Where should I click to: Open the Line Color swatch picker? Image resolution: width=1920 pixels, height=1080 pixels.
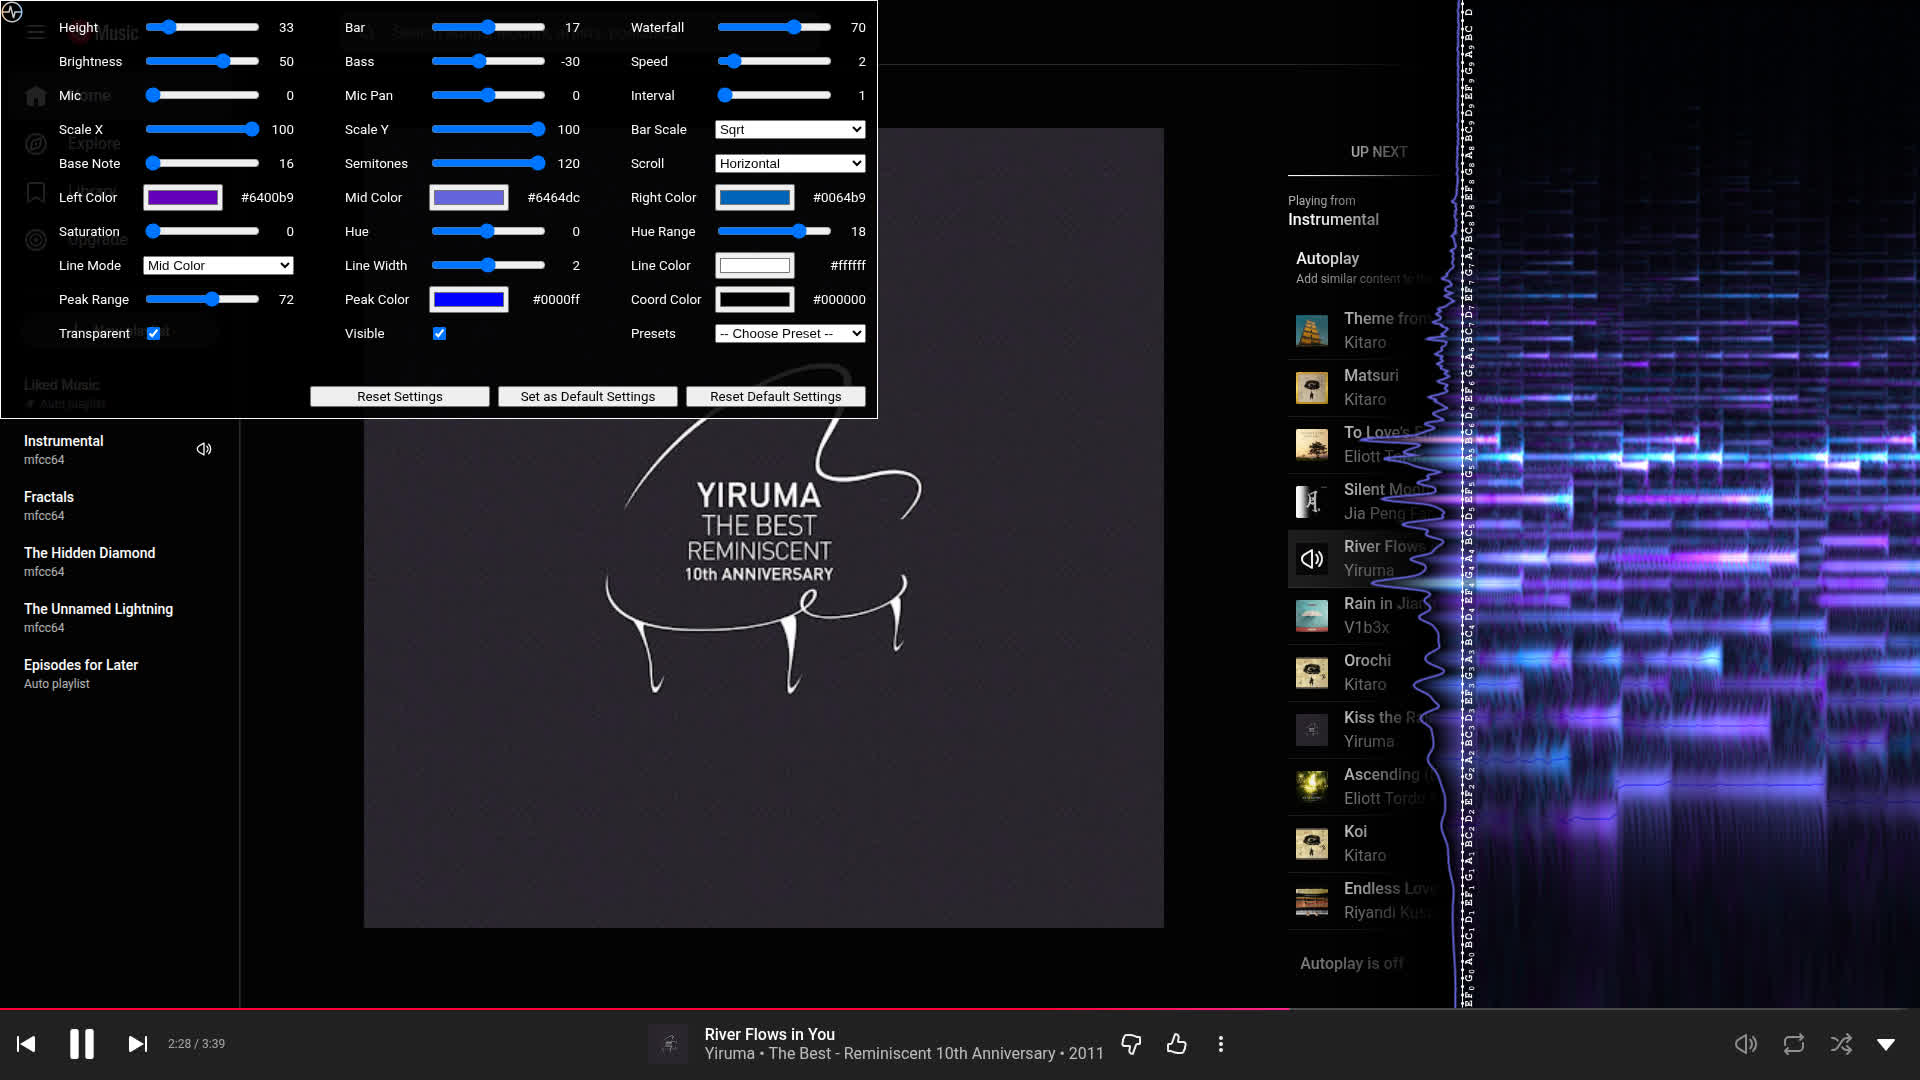(755, 266)
